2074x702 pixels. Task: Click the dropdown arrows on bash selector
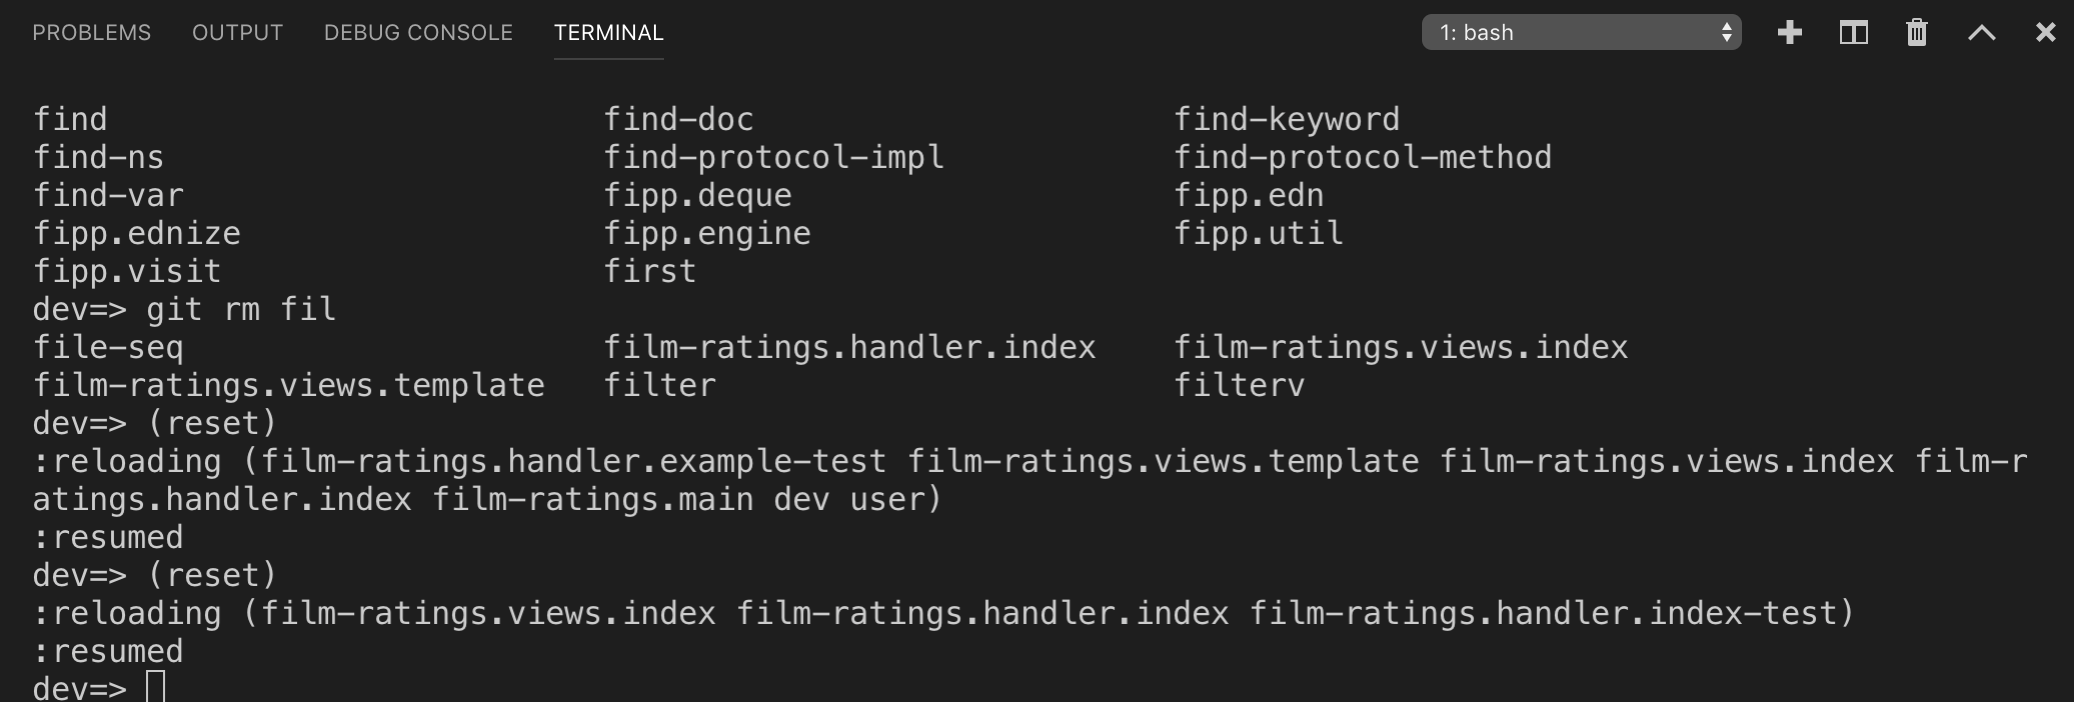point(1726,32)
